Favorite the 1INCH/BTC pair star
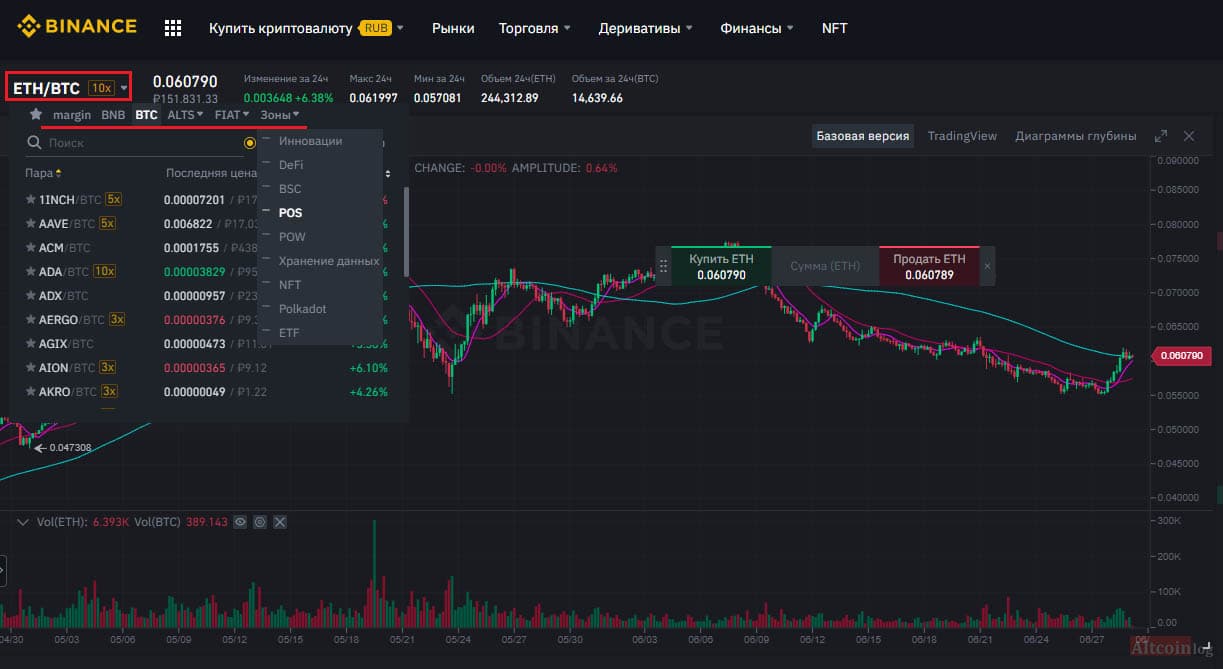The image size is (1223, 669). pyautogui.click(x=30, y=199)
